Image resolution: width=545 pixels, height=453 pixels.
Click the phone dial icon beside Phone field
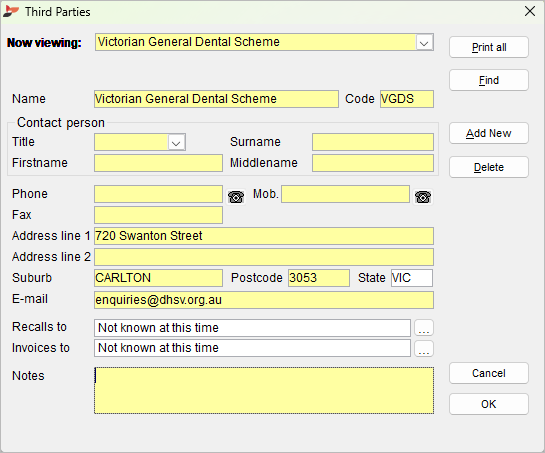pyautogui.click(x=236, y=197)
